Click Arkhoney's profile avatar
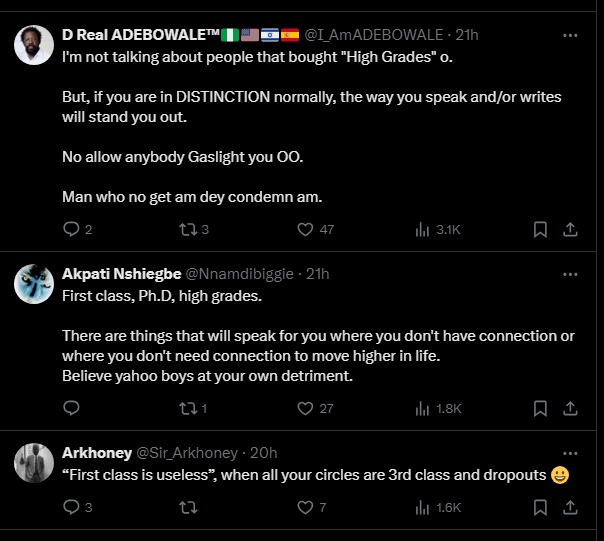This screenshot has height=541, width=604. [35, 464]
